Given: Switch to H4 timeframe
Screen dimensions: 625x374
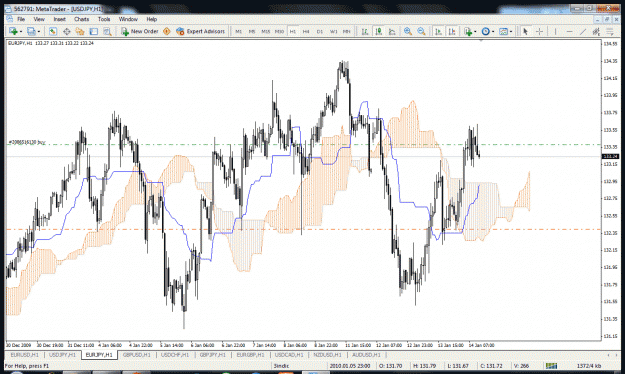Looking at the screenshot, I should [x=306, y=31].
